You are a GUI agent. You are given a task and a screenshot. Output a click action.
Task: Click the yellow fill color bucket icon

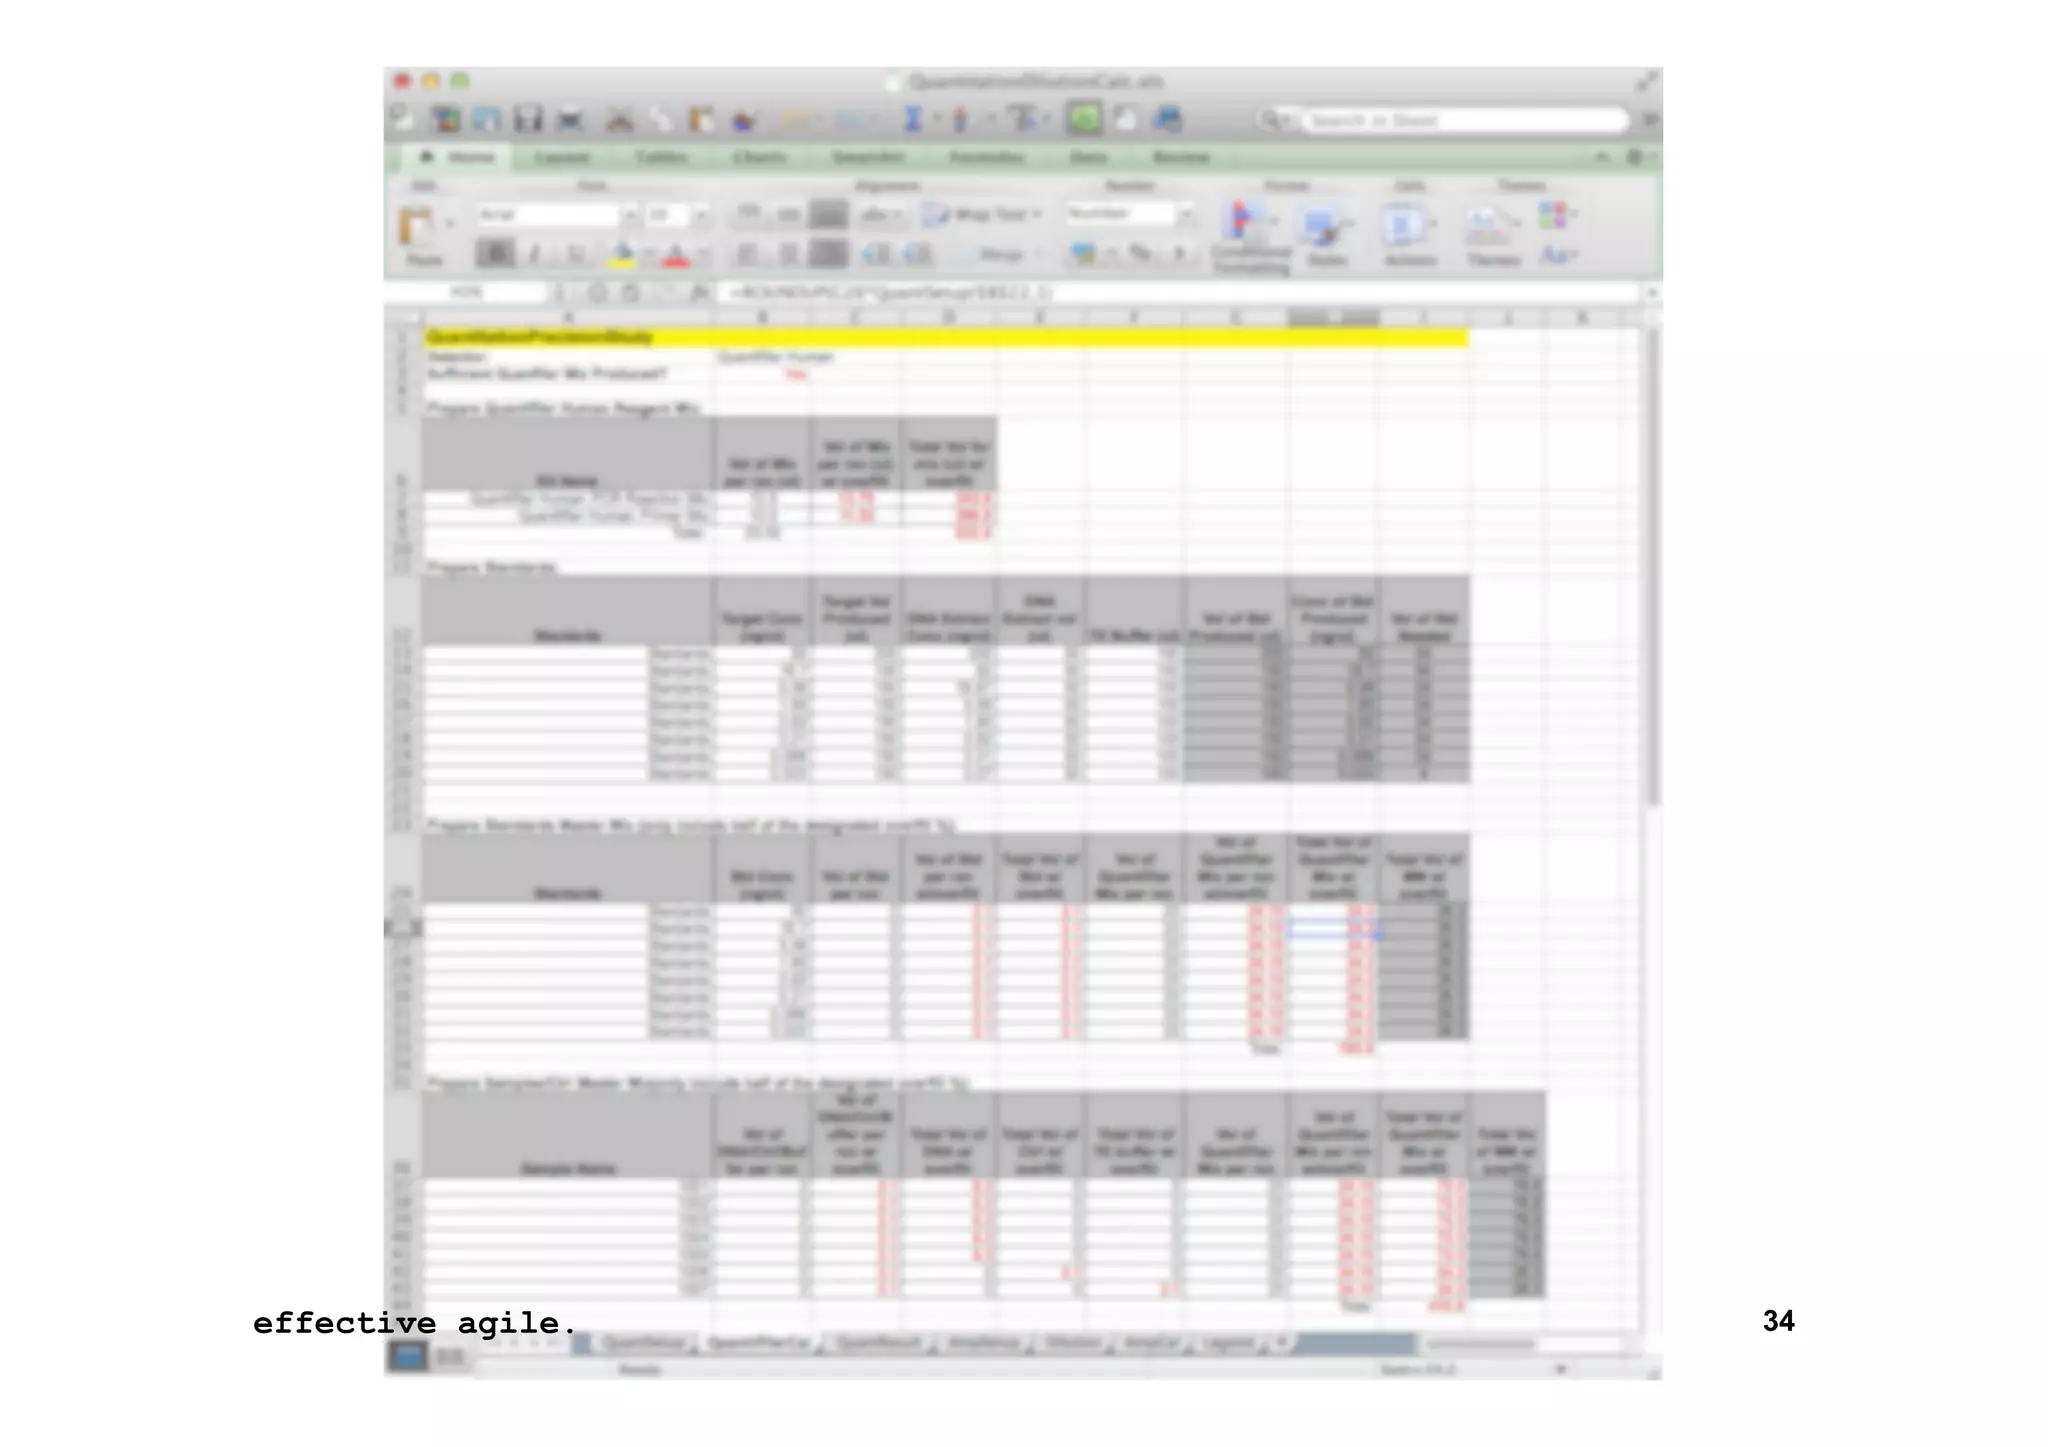pyautogui.click(x=622, y=255)
